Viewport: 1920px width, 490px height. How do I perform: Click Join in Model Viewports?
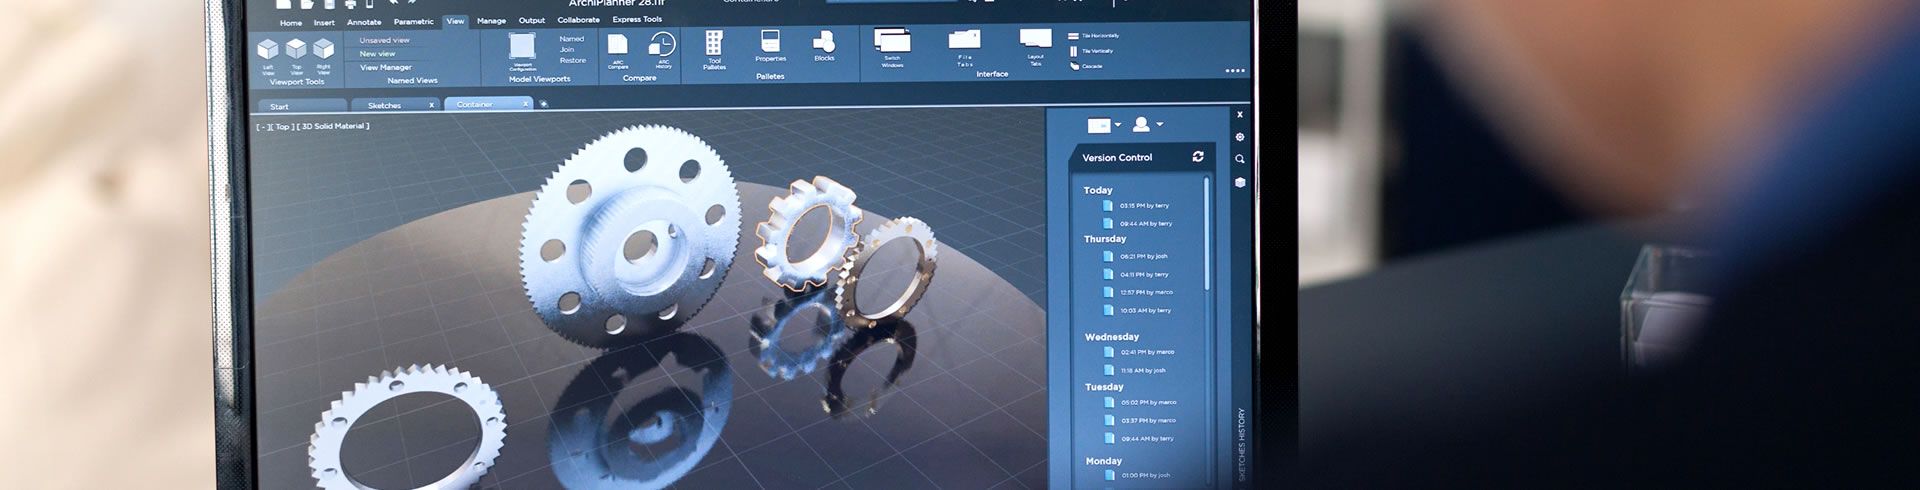[x=567, y=50]
